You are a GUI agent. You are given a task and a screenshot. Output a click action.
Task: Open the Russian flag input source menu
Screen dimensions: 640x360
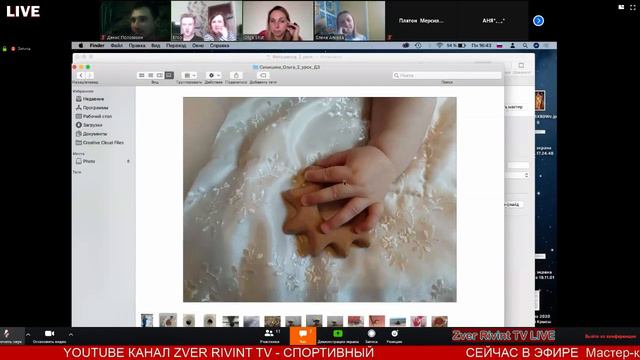pyautogui.click(x=499, y=46)
